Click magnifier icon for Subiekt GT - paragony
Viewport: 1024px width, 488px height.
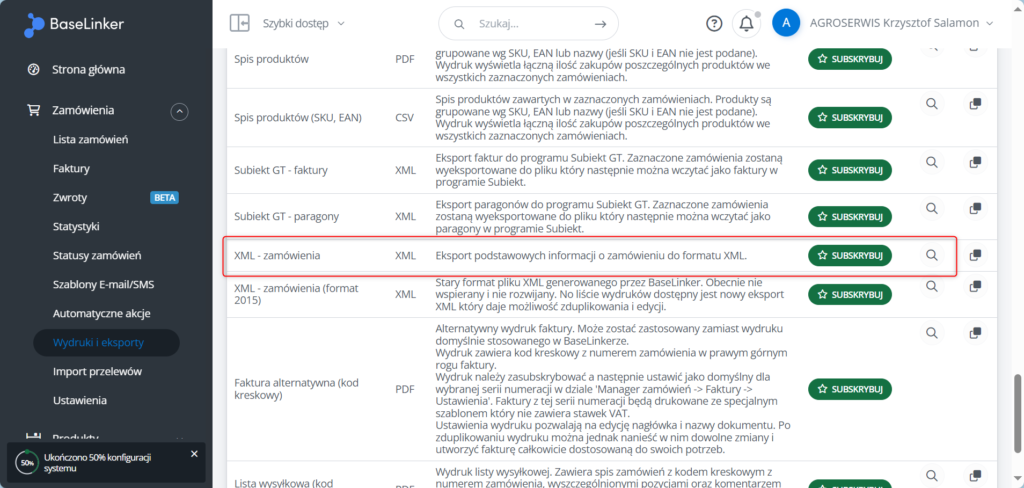932,209
